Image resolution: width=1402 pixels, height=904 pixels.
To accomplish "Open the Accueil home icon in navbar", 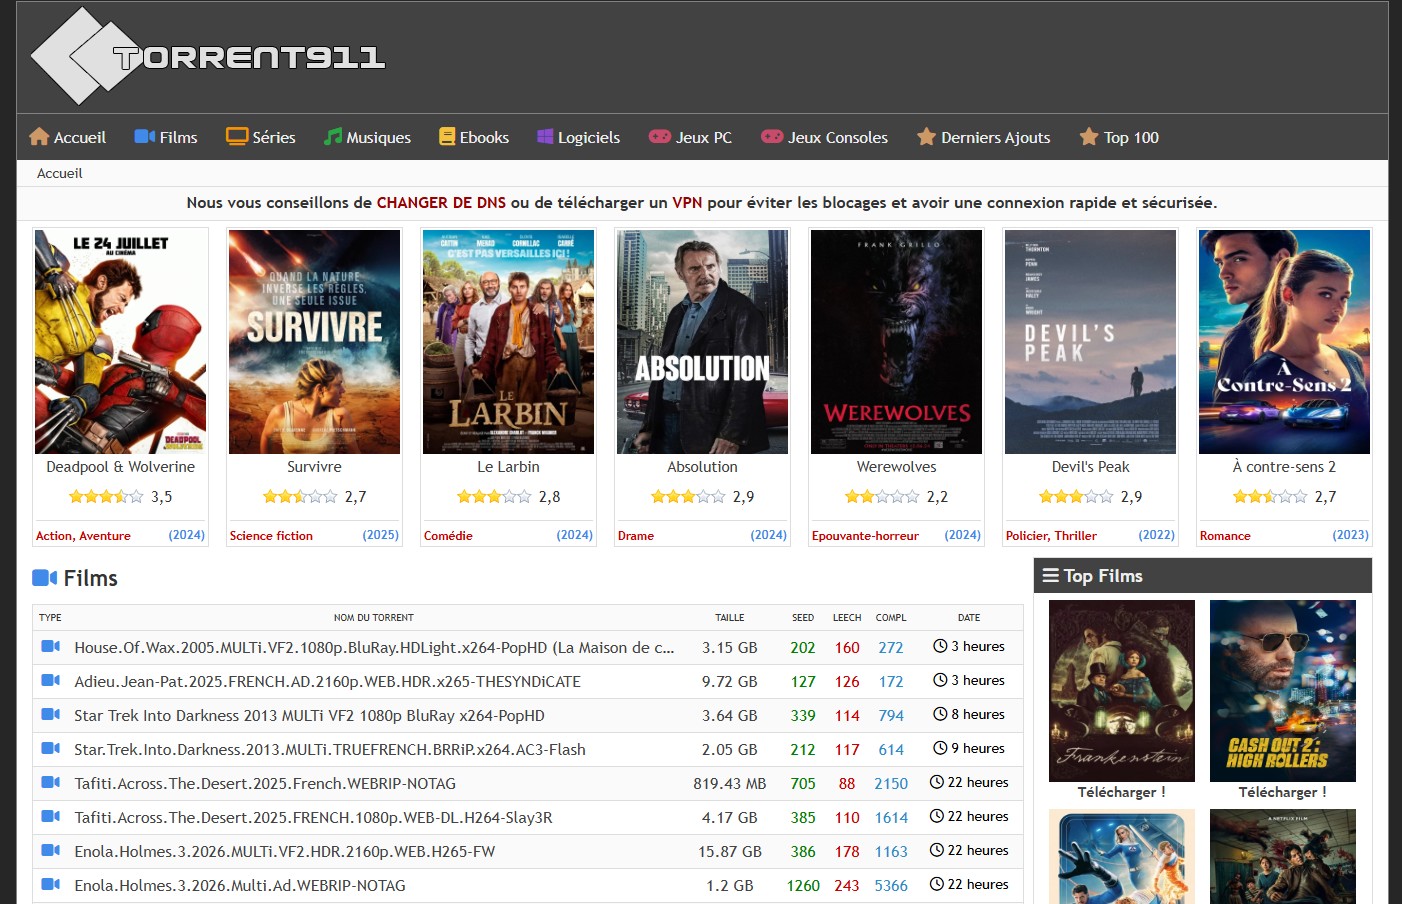I will pos(39,137).
